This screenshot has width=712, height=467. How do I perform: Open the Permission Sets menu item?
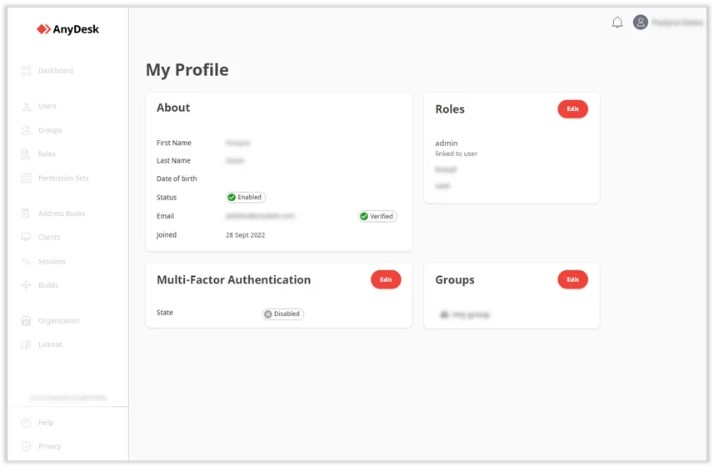[x=63, y=178]
